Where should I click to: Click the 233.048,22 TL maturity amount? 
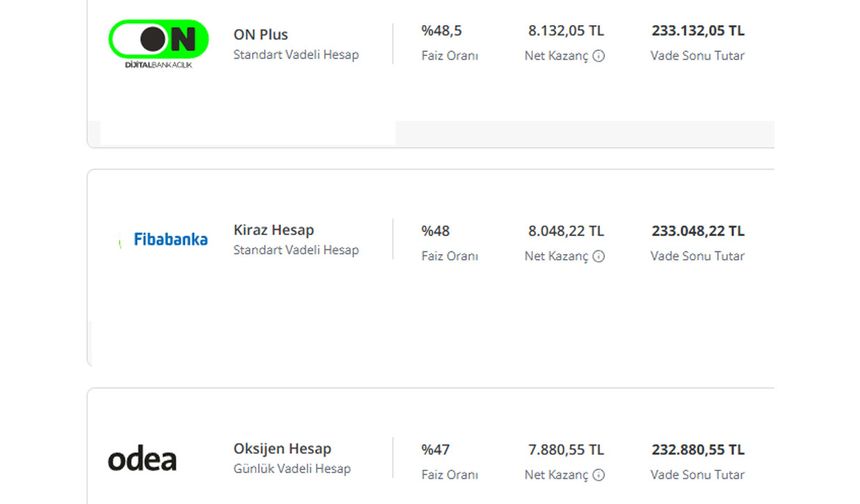tap(697, 231)
